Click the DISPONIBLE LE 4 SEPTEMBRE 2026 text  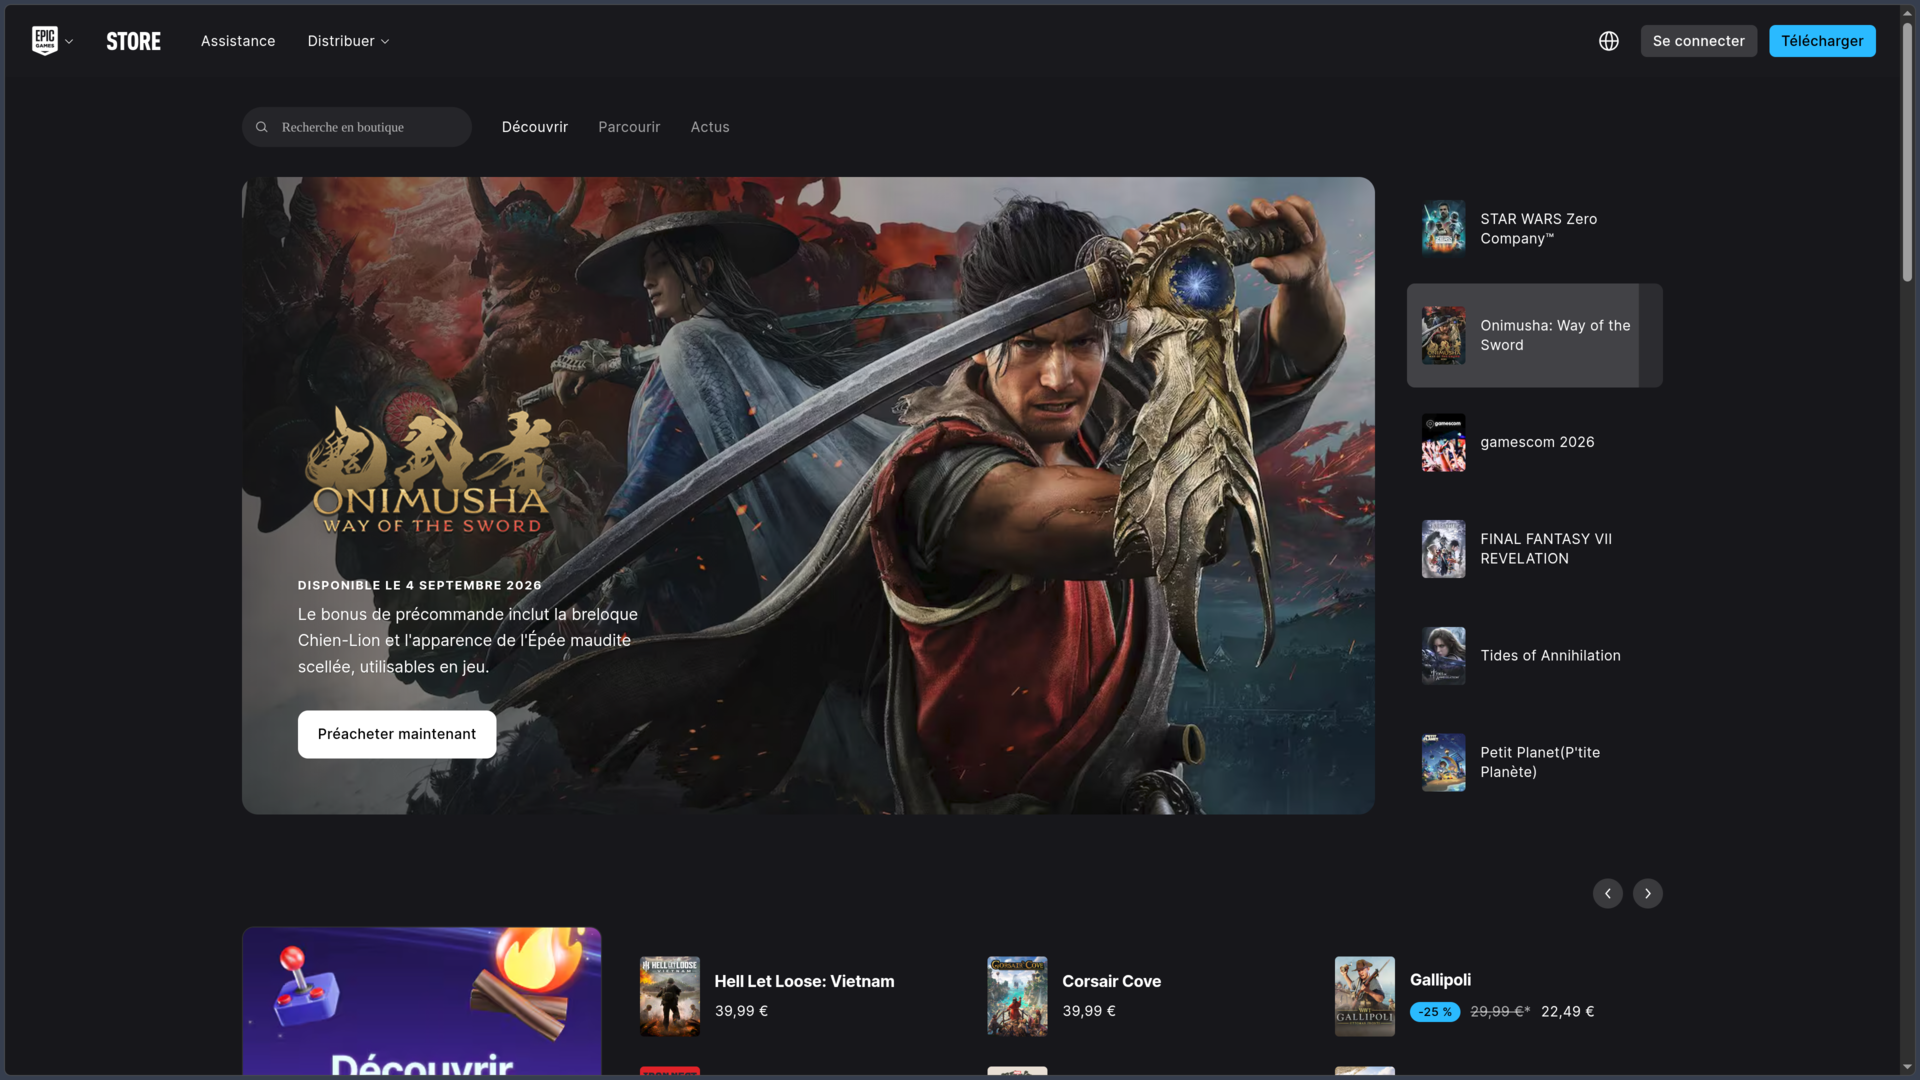coord(419,585)
